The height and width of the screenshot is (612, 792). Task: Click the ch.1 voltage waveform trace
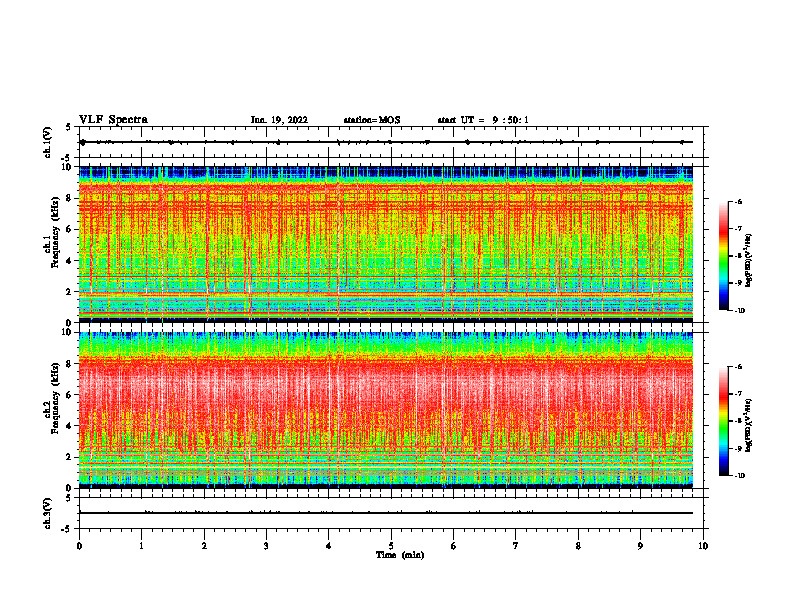coord(386,142)
